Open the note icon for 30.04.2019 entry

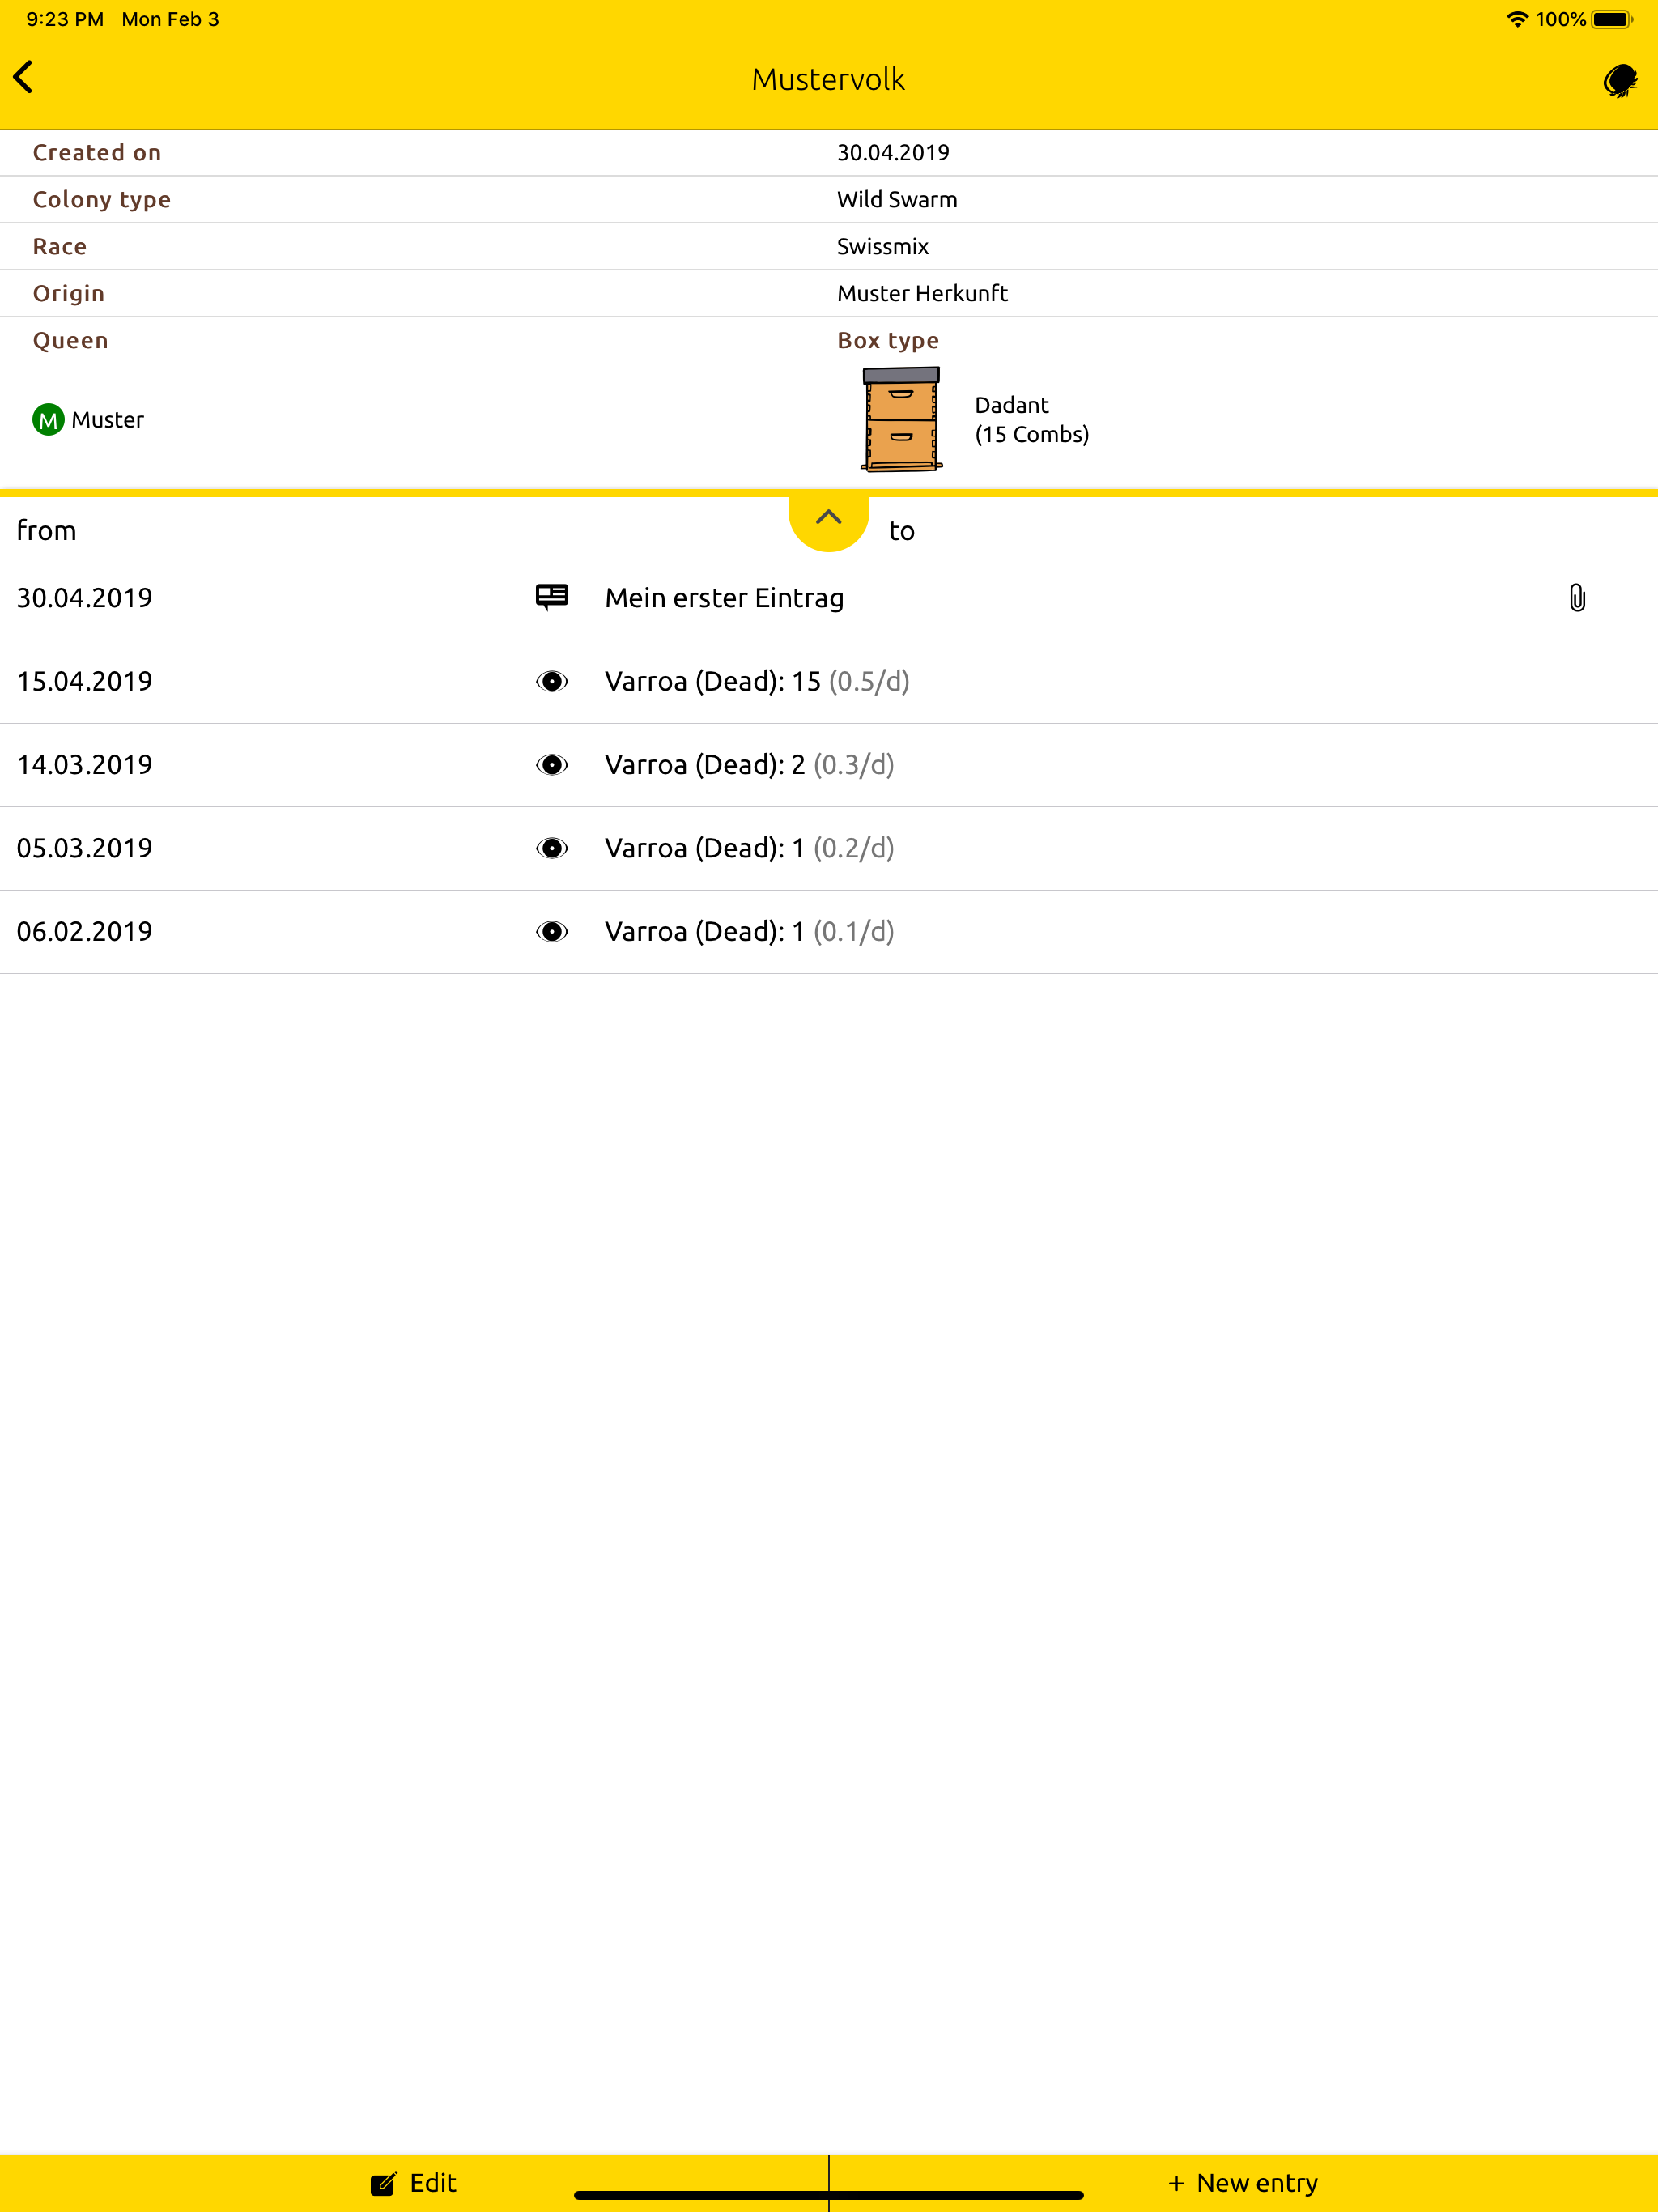pyautogui.click(x=552, y=597)
